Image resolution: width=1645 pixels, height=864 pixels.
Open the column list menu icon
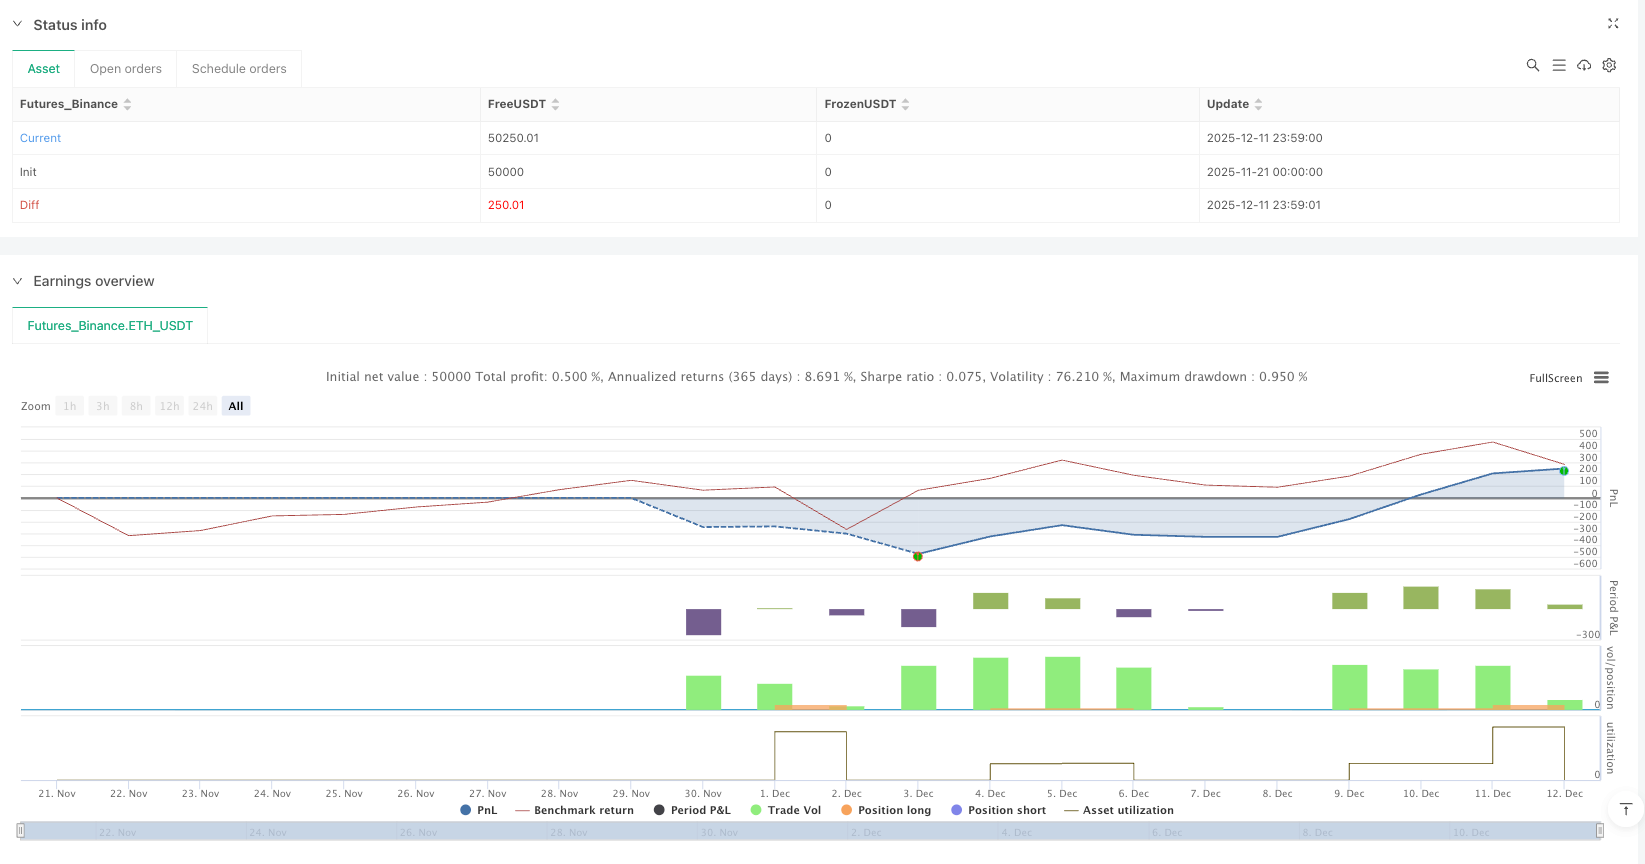point(1558,65)
